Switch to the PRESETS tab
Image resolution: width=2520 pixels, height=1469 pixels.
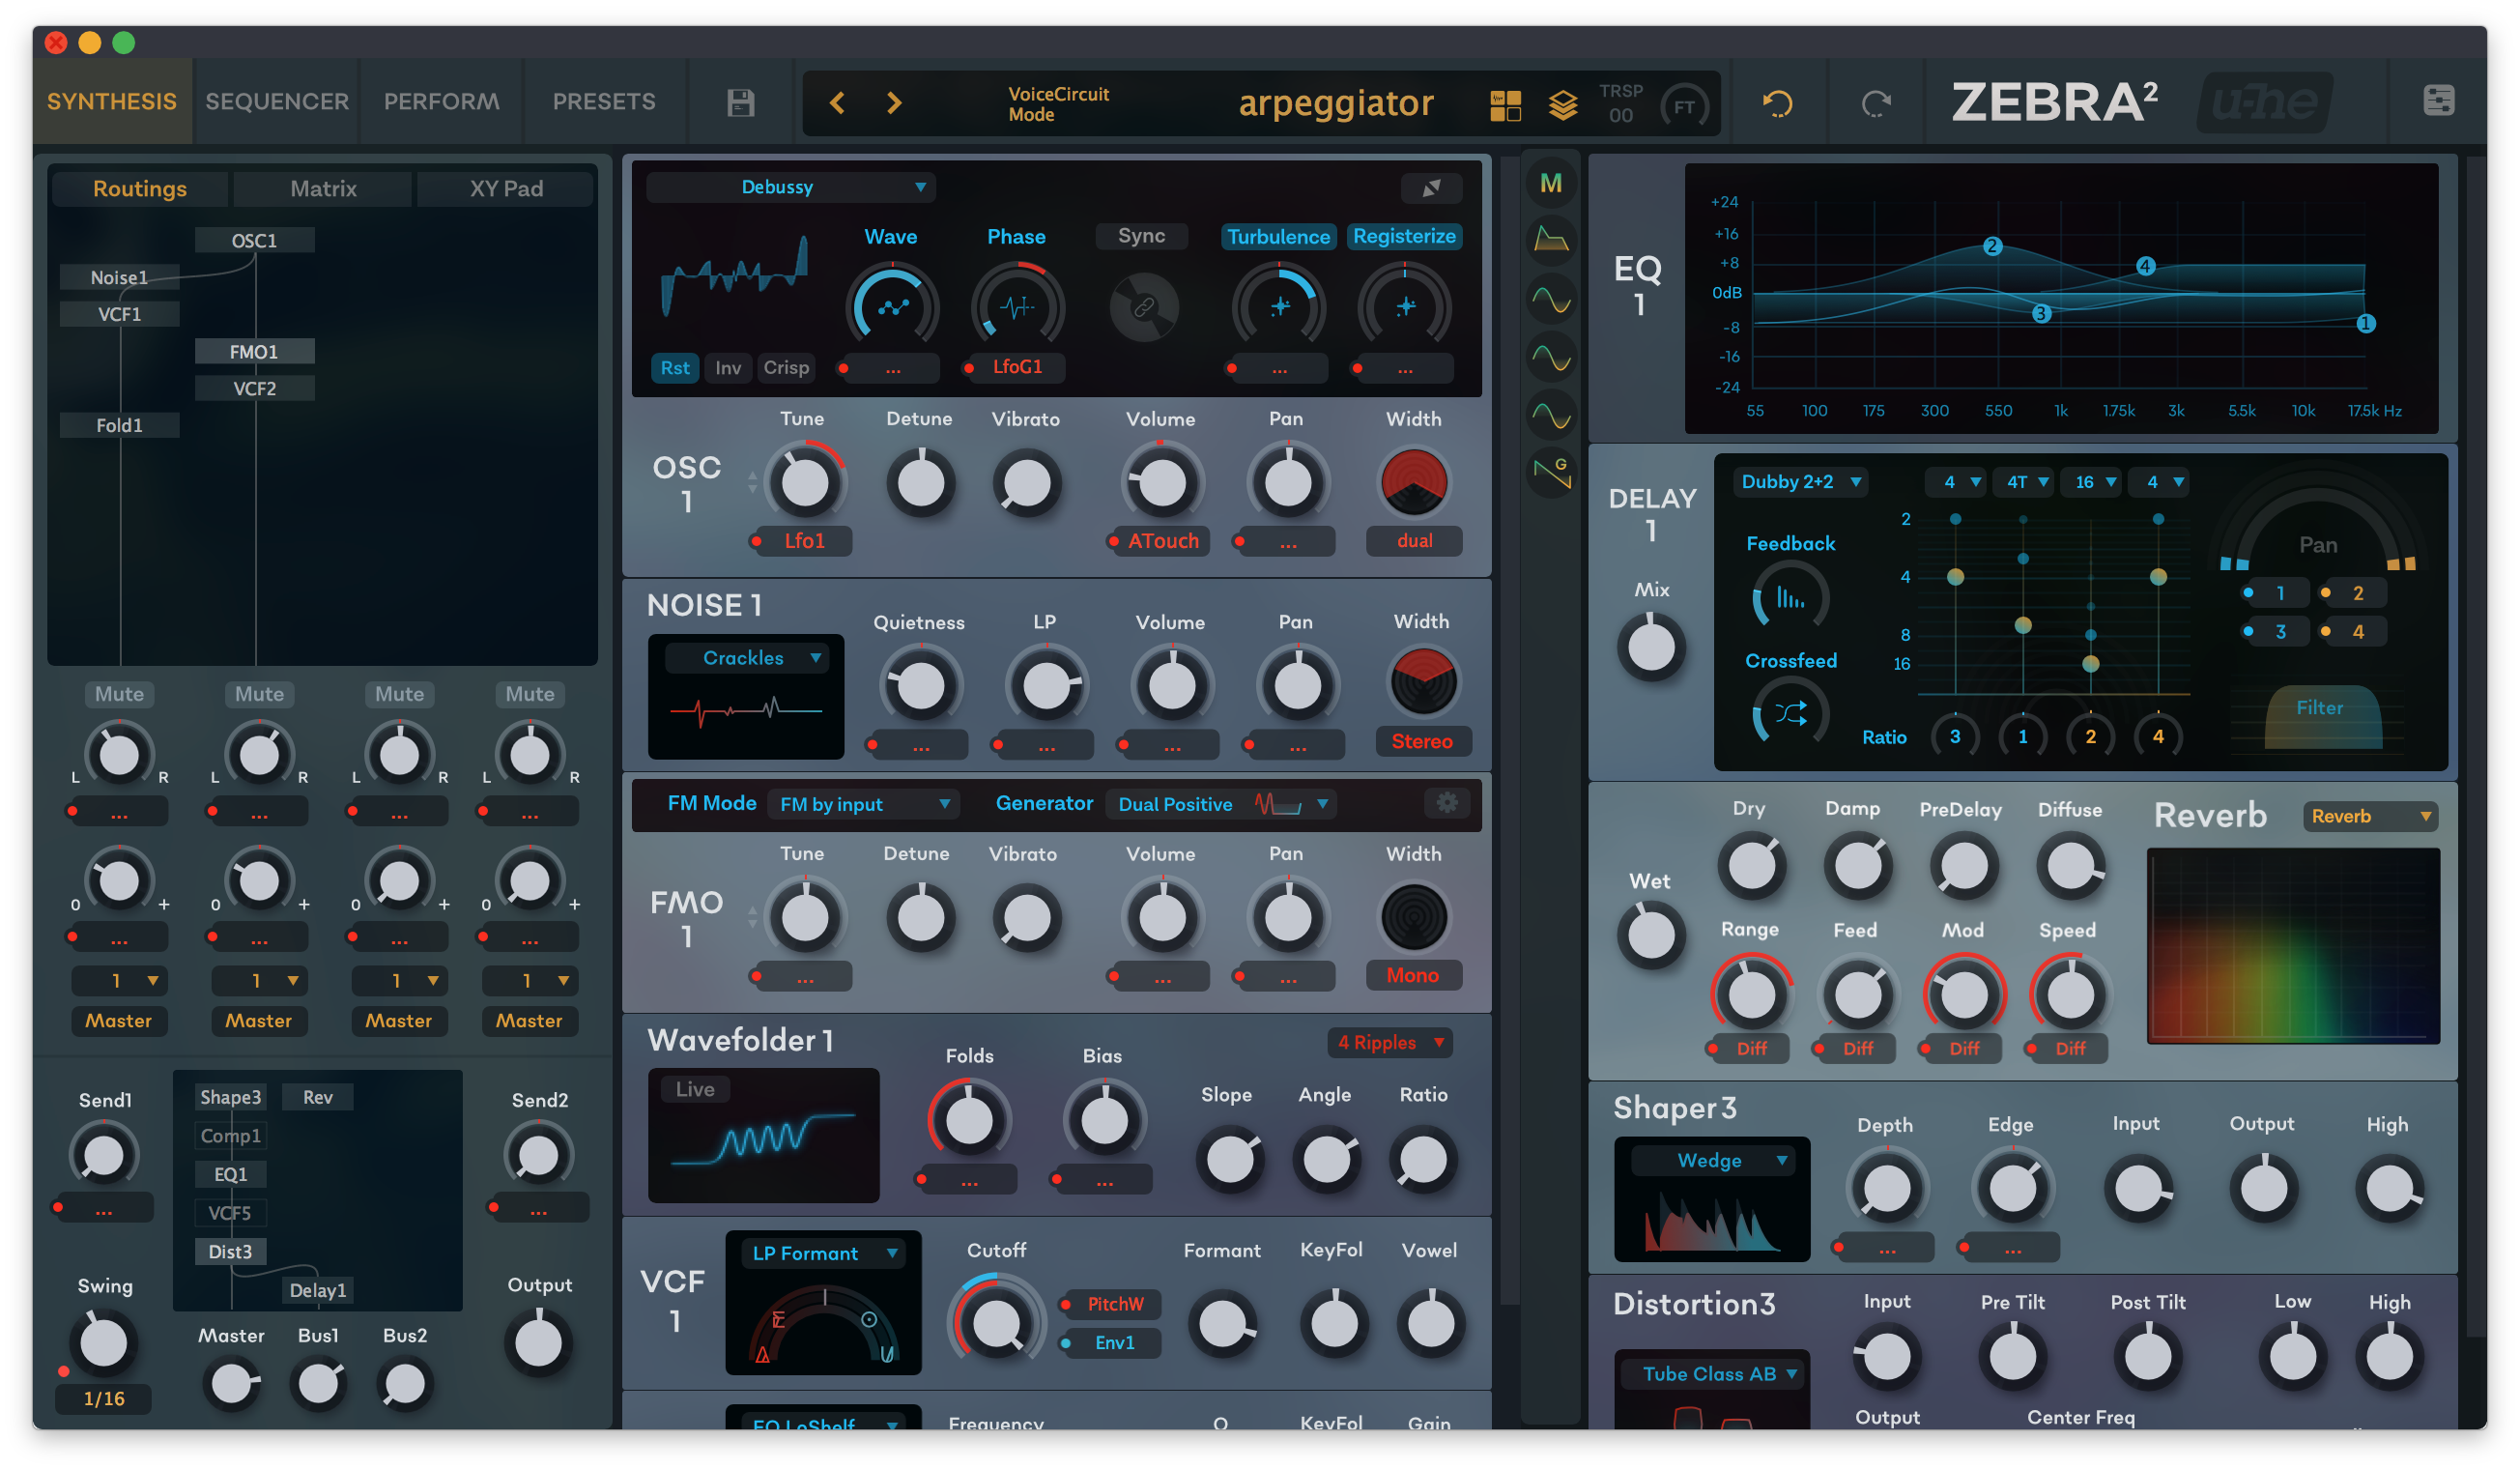[x=604, y=101]
